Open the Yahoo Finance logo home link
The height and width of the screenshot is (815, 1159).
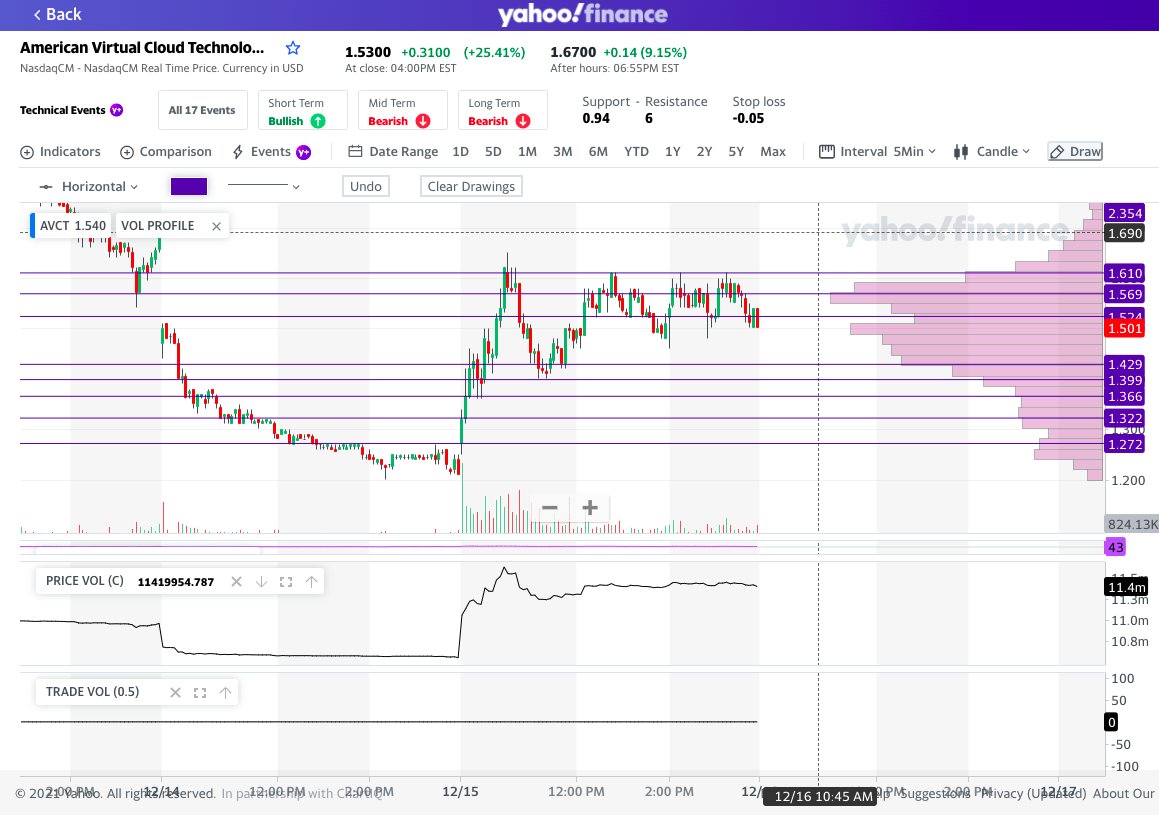point(582,14)
